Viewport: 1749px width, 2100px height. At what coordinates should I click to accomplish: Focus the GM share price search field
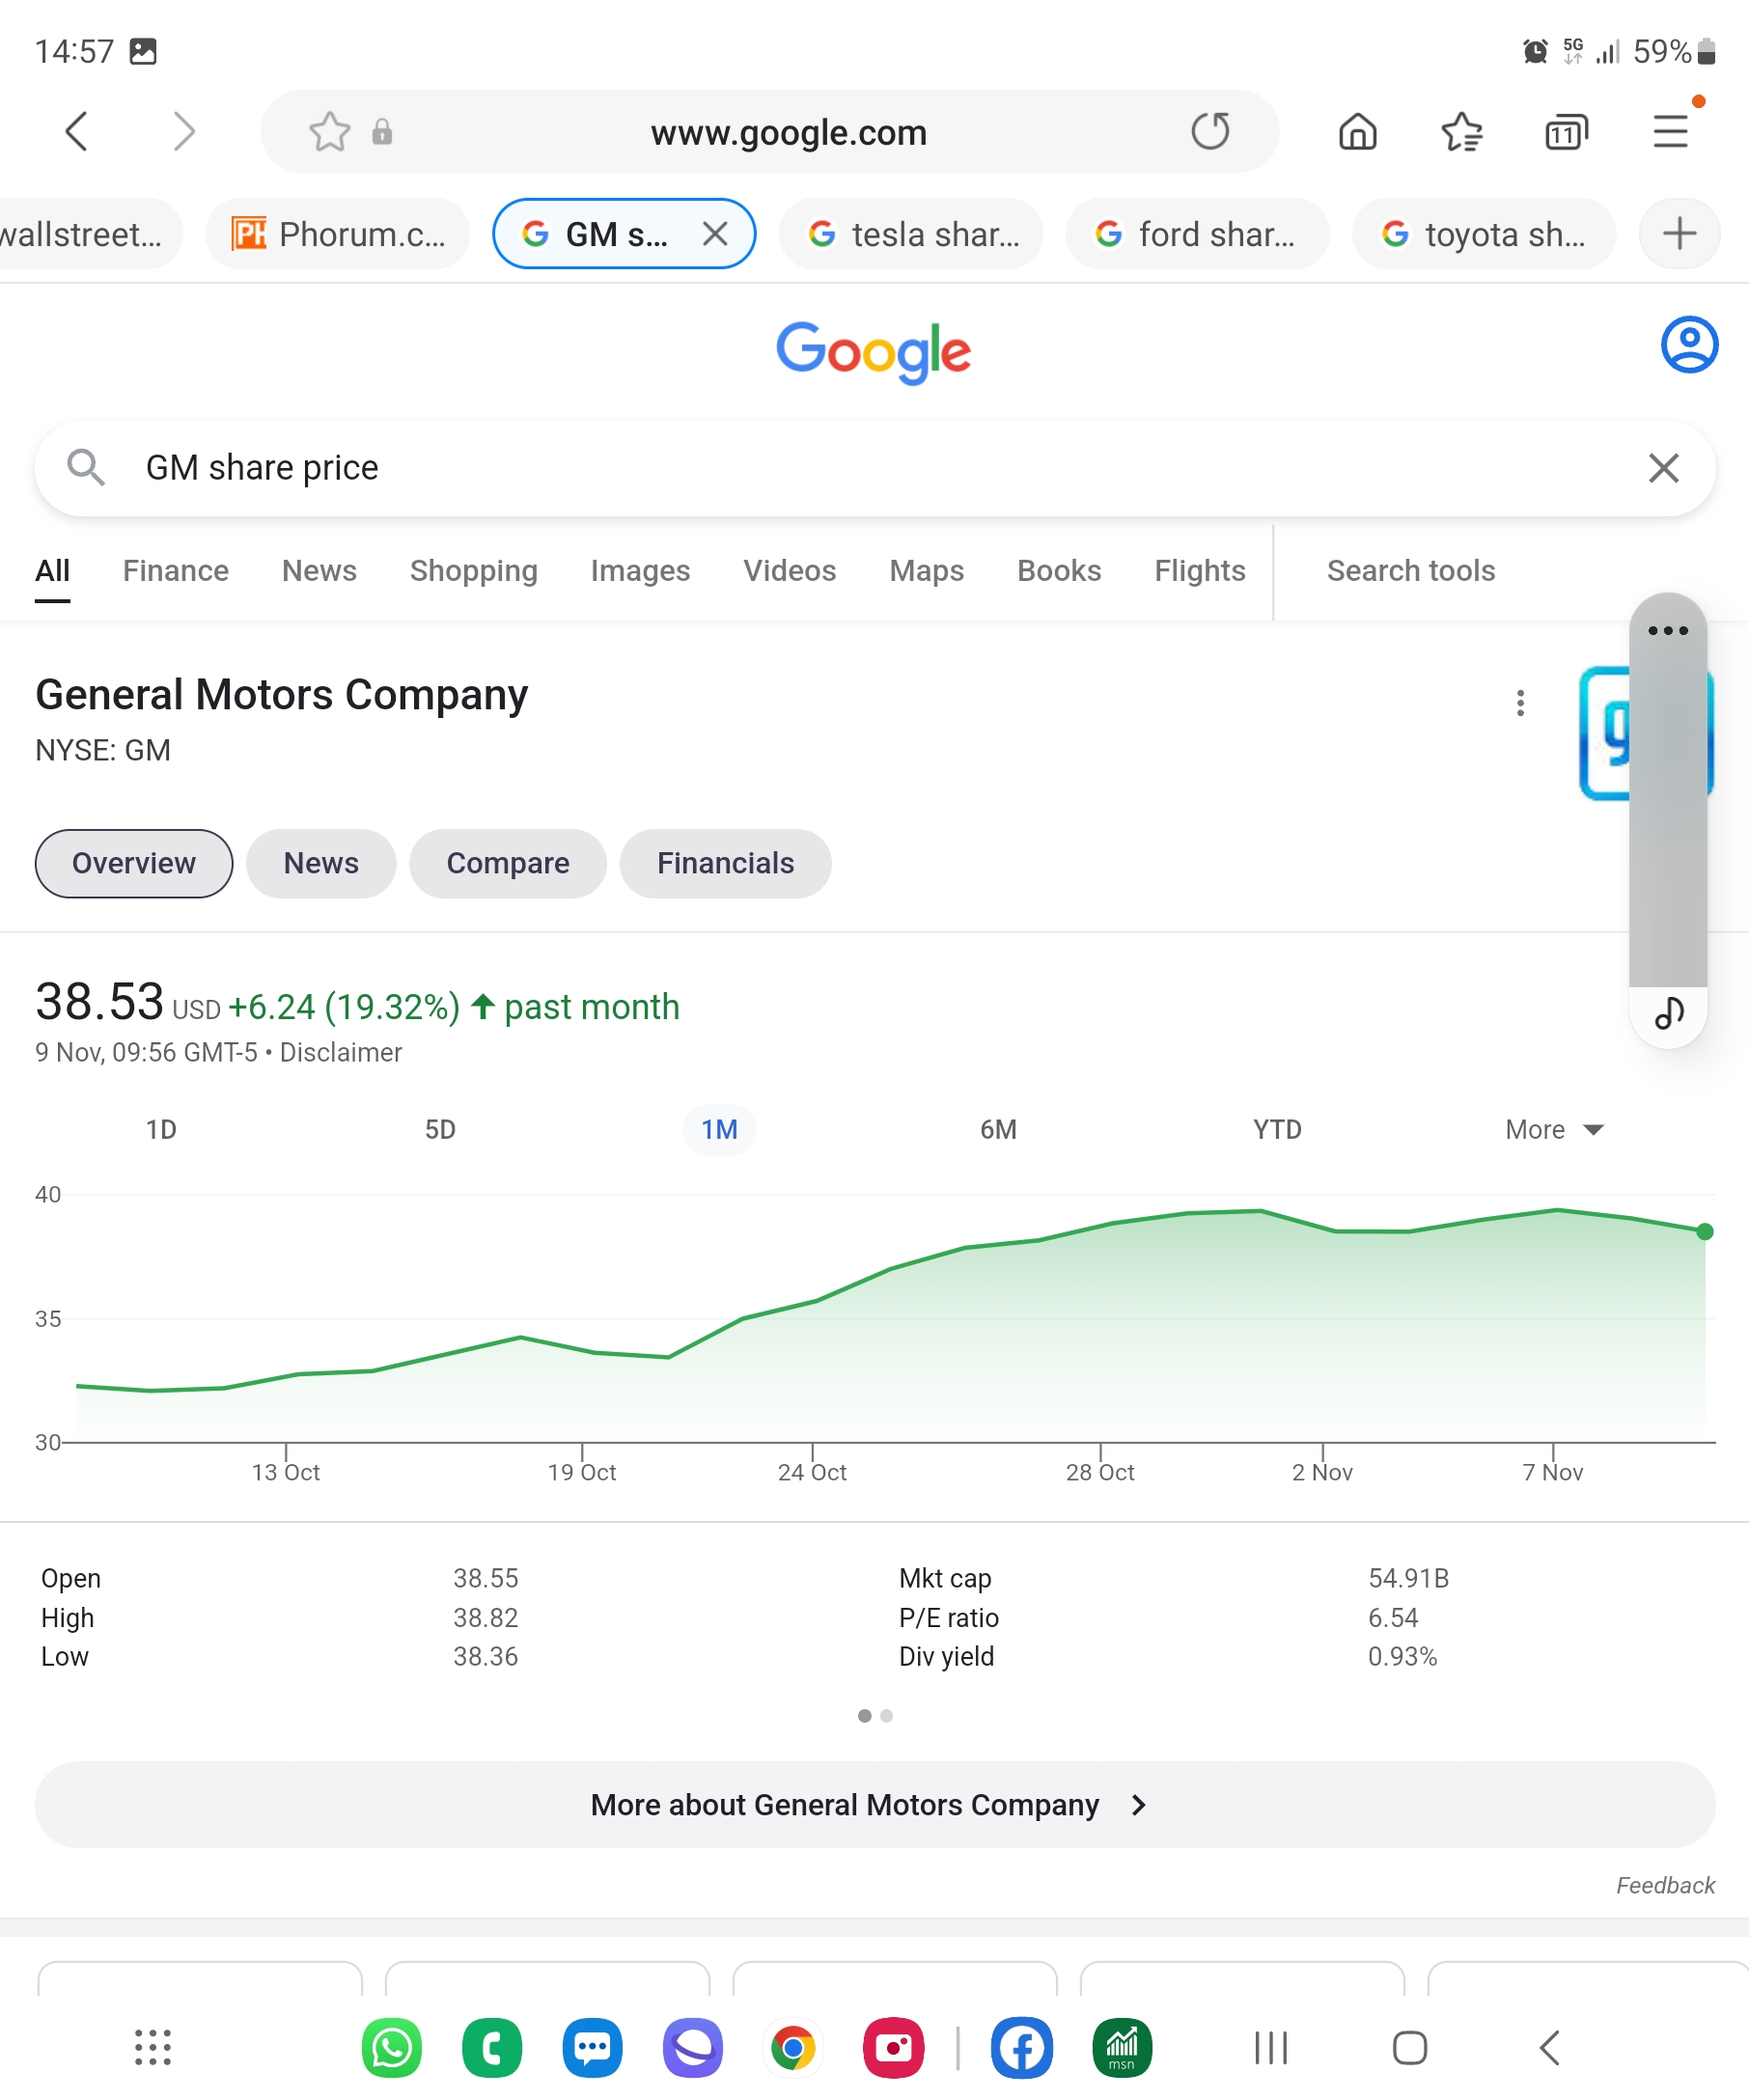[875, 467]
